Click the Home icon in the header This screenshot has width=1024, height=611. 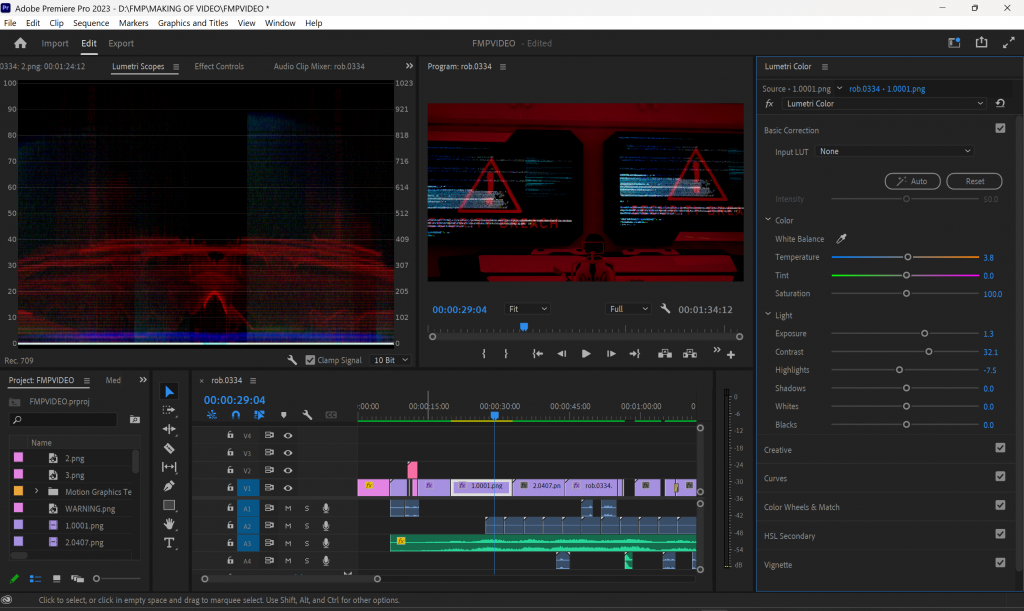(20, 43)
